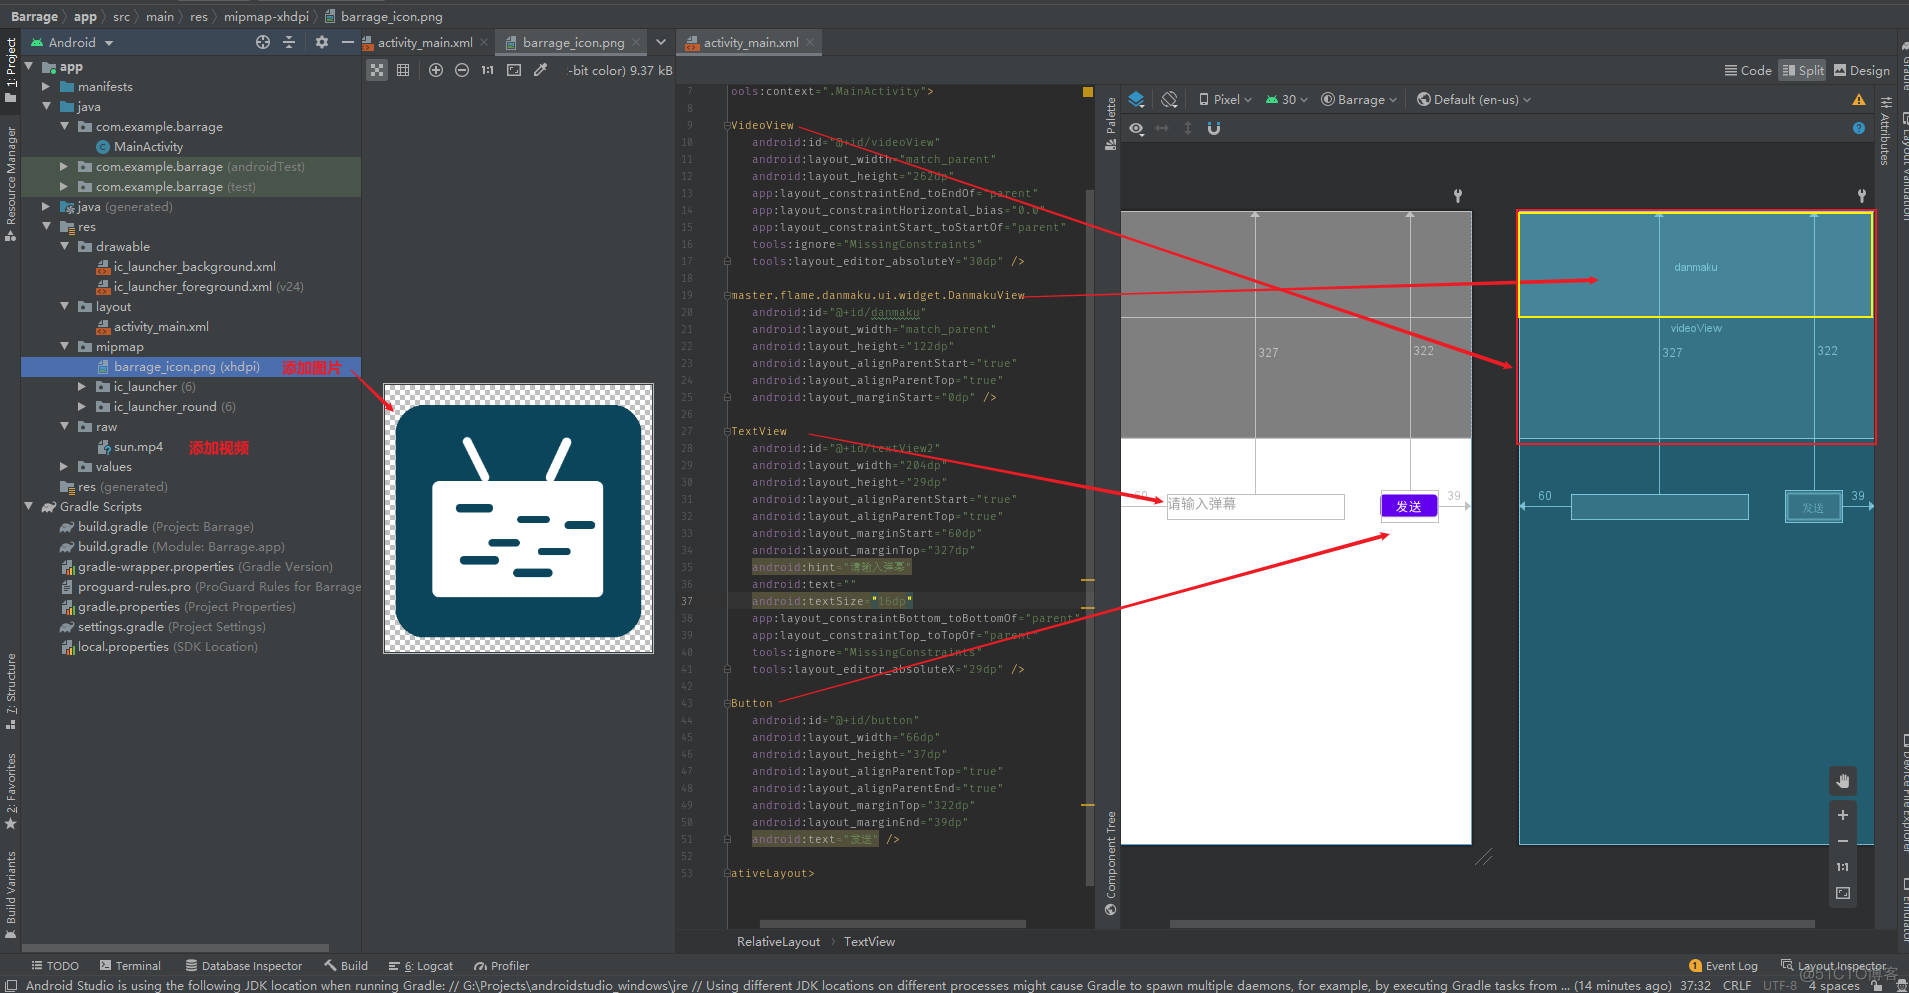Image resolution: width=1909 pixels, height=993 pixels.
Task: Switch the editor to Code view
Action: point(1748,70)
